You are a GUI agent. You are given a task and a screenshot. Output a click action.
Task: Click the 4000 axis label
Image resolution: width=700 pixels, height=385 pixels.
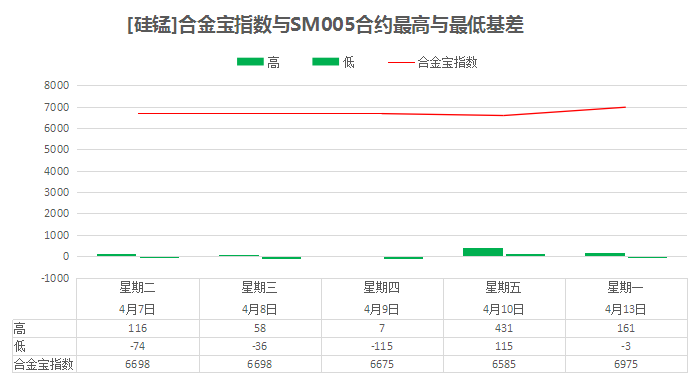tap(57, 171)
